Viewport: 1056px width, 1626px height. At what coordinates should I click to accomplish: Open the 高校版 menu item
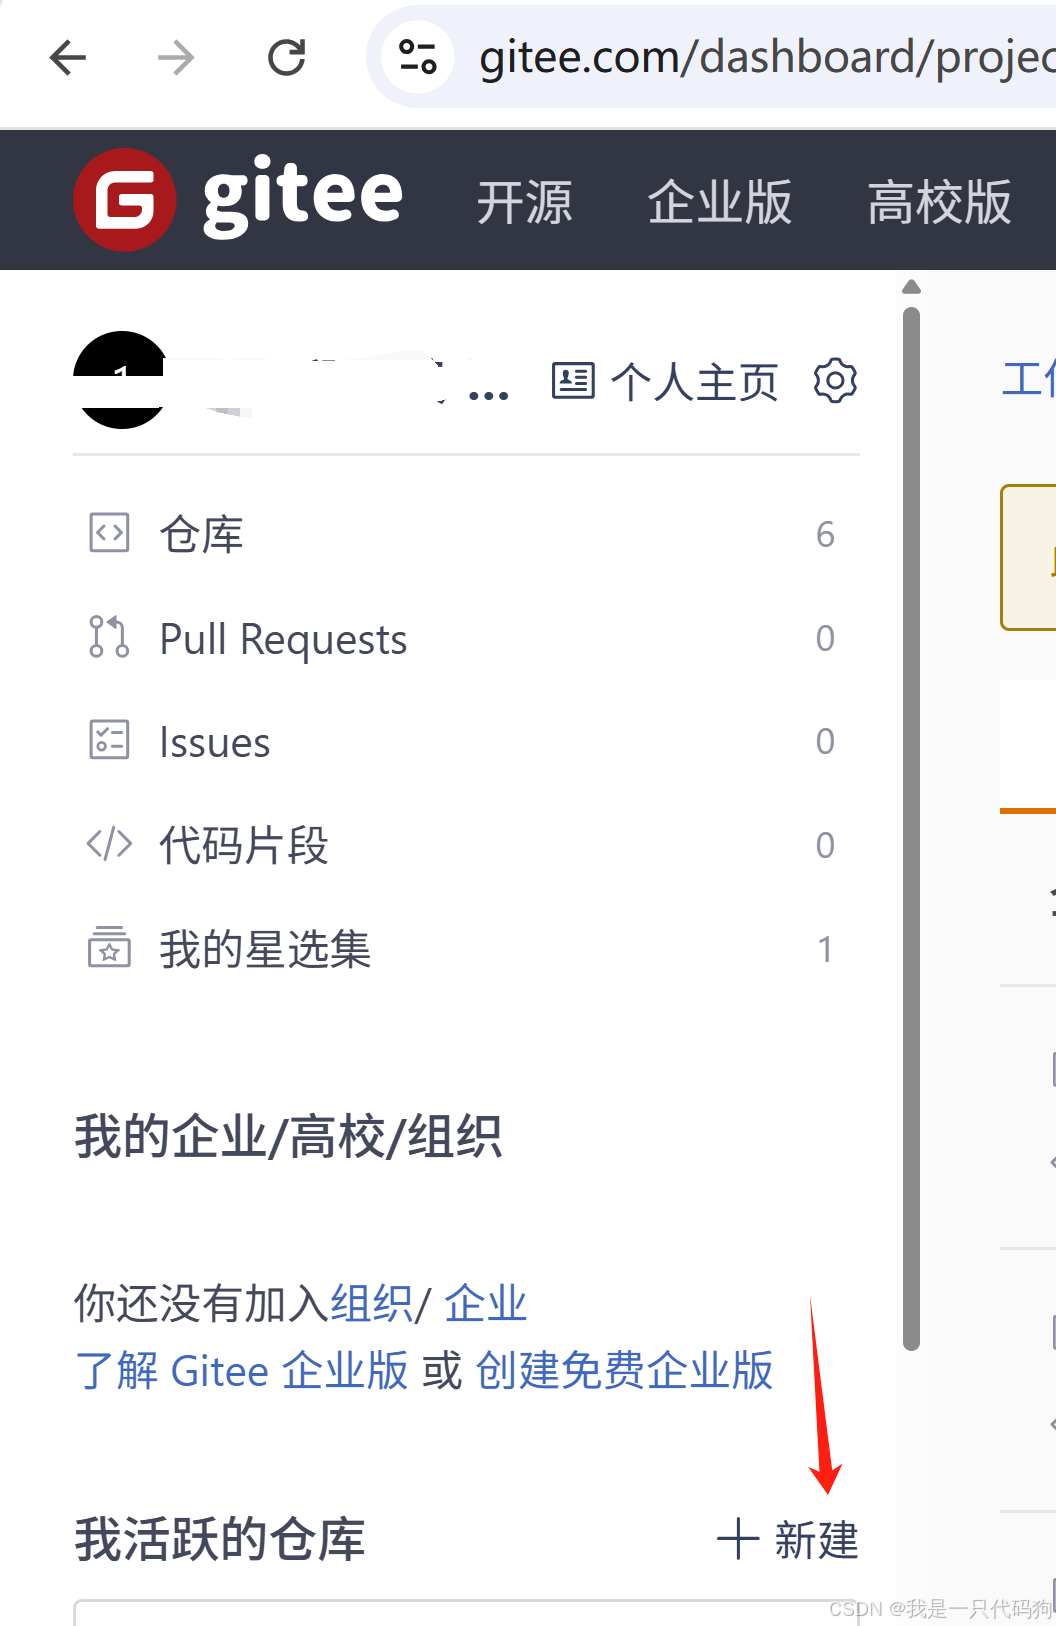[939, 202]
